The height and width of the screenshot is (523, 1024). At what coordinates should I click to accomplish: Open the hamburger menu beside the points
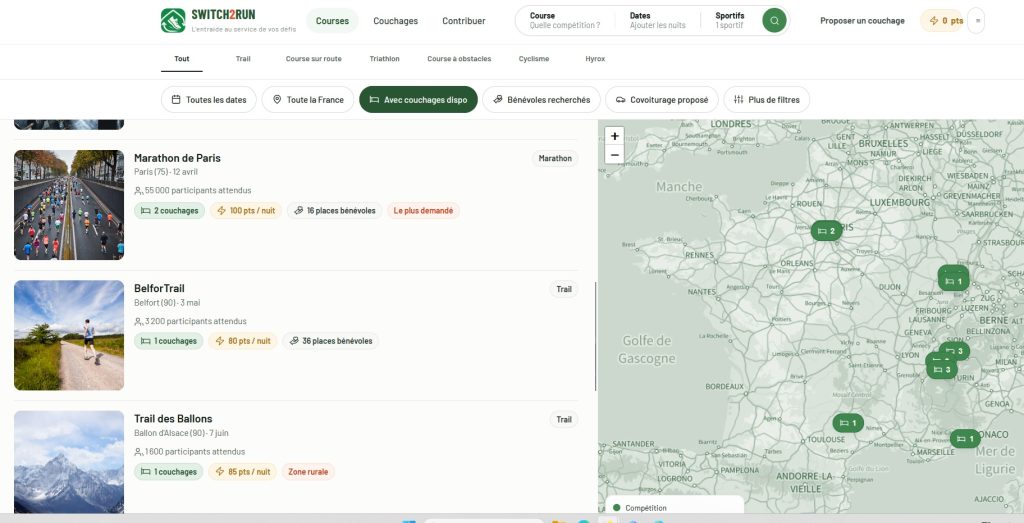[977, 21]
